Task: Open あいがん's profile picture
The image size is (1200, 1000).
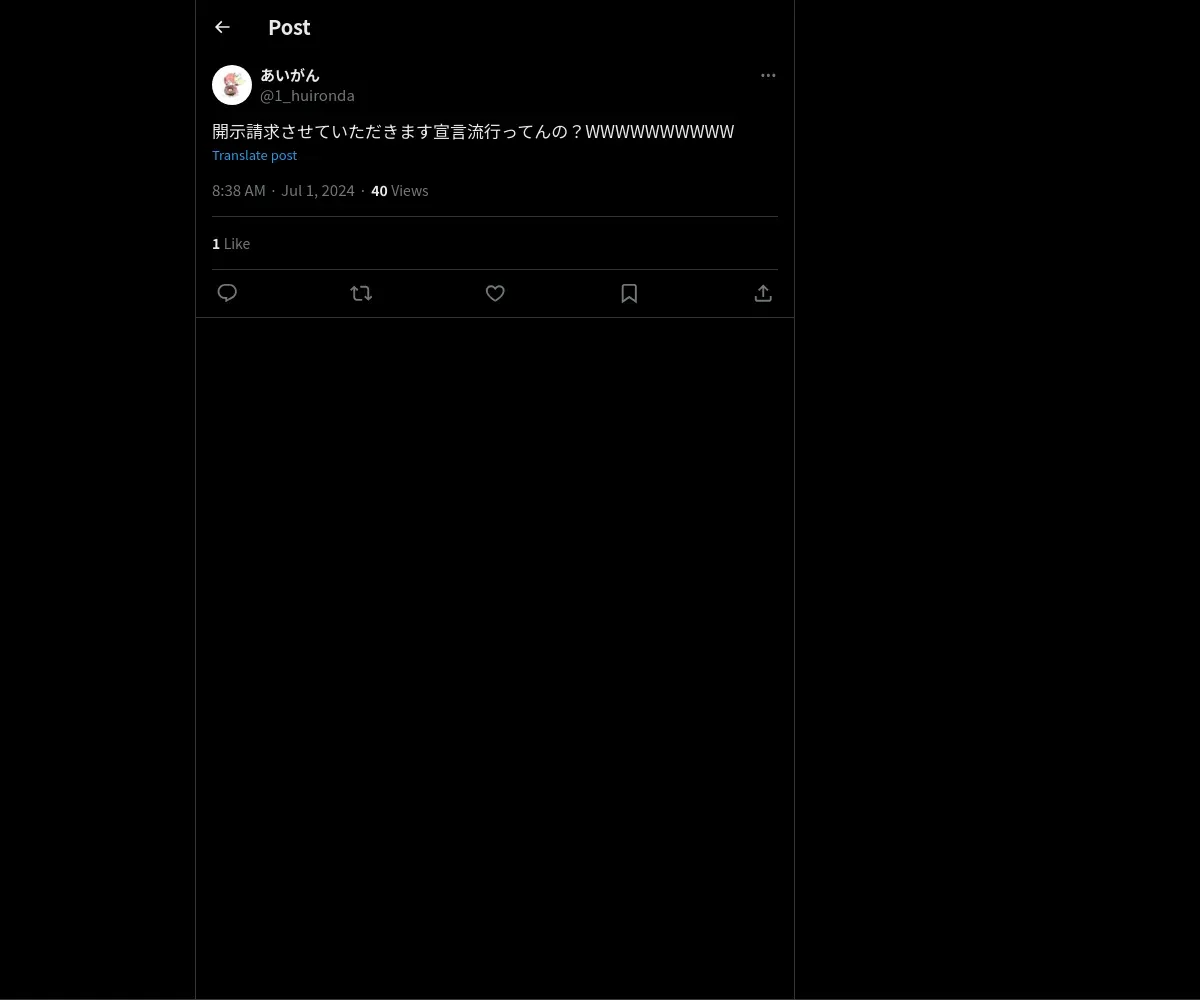Action: tap(232, 85)
